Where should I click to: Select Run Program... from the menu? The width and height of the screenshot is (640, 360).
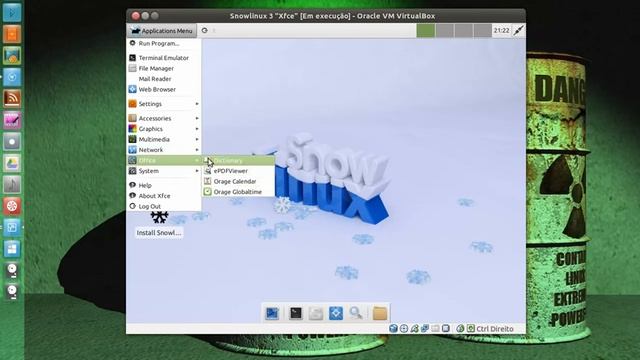164,43
